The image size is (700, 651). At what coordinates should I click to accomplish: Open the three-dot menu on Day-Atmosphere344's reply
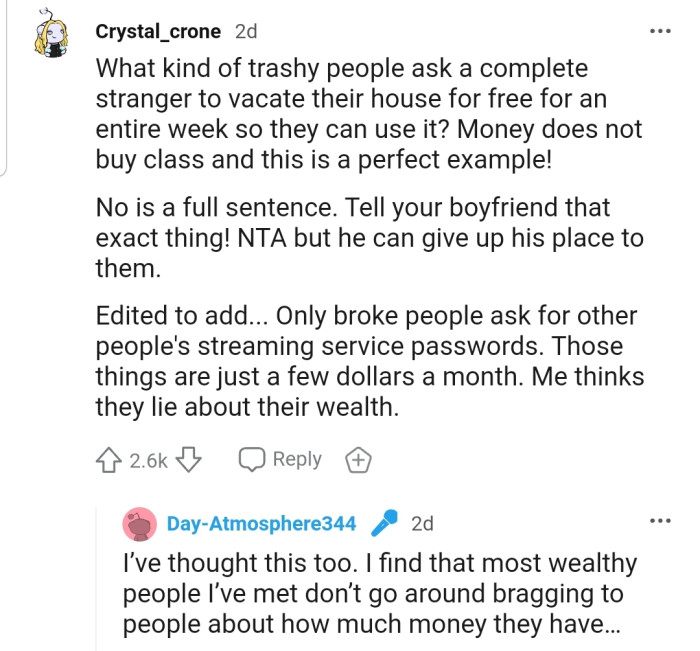click(x=660, y=521)
